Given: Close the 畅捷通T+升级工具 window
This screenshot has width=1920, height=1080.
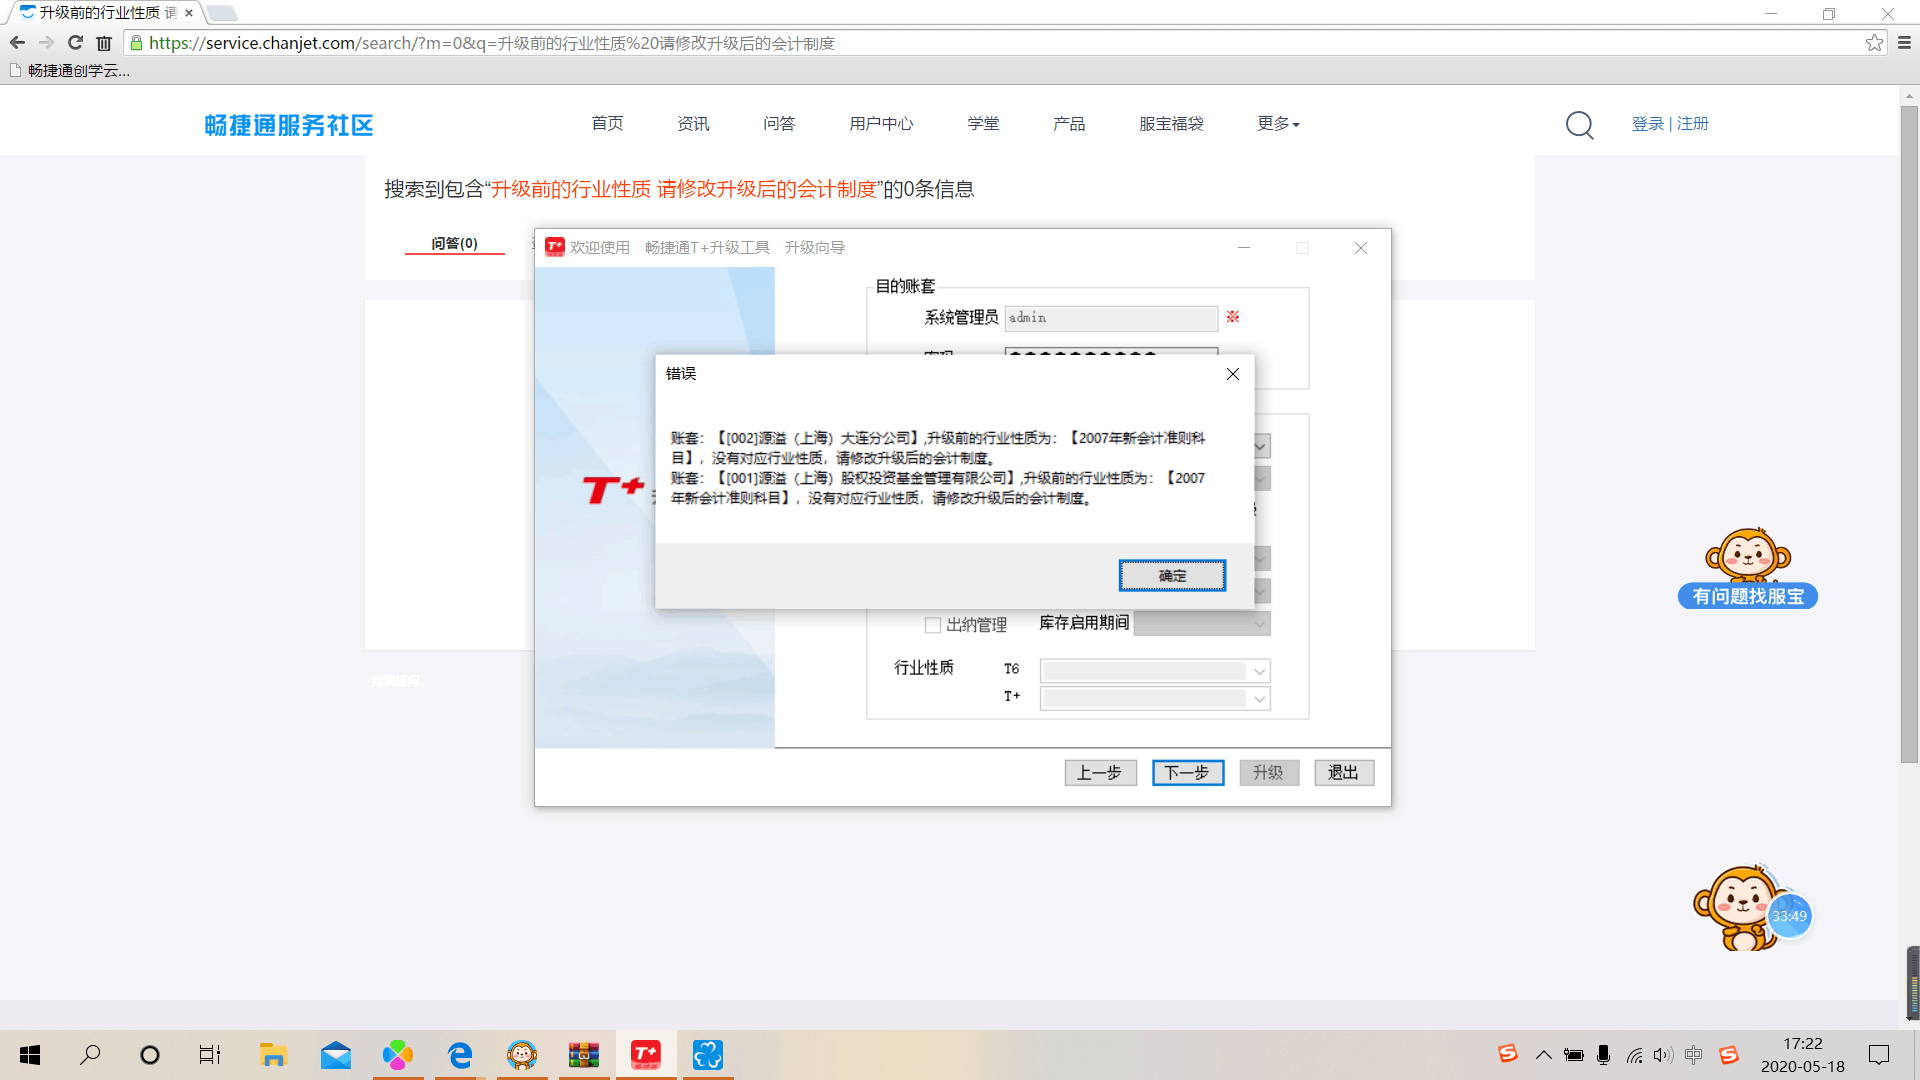Looking at the screenshot, I should (1360, 248).
